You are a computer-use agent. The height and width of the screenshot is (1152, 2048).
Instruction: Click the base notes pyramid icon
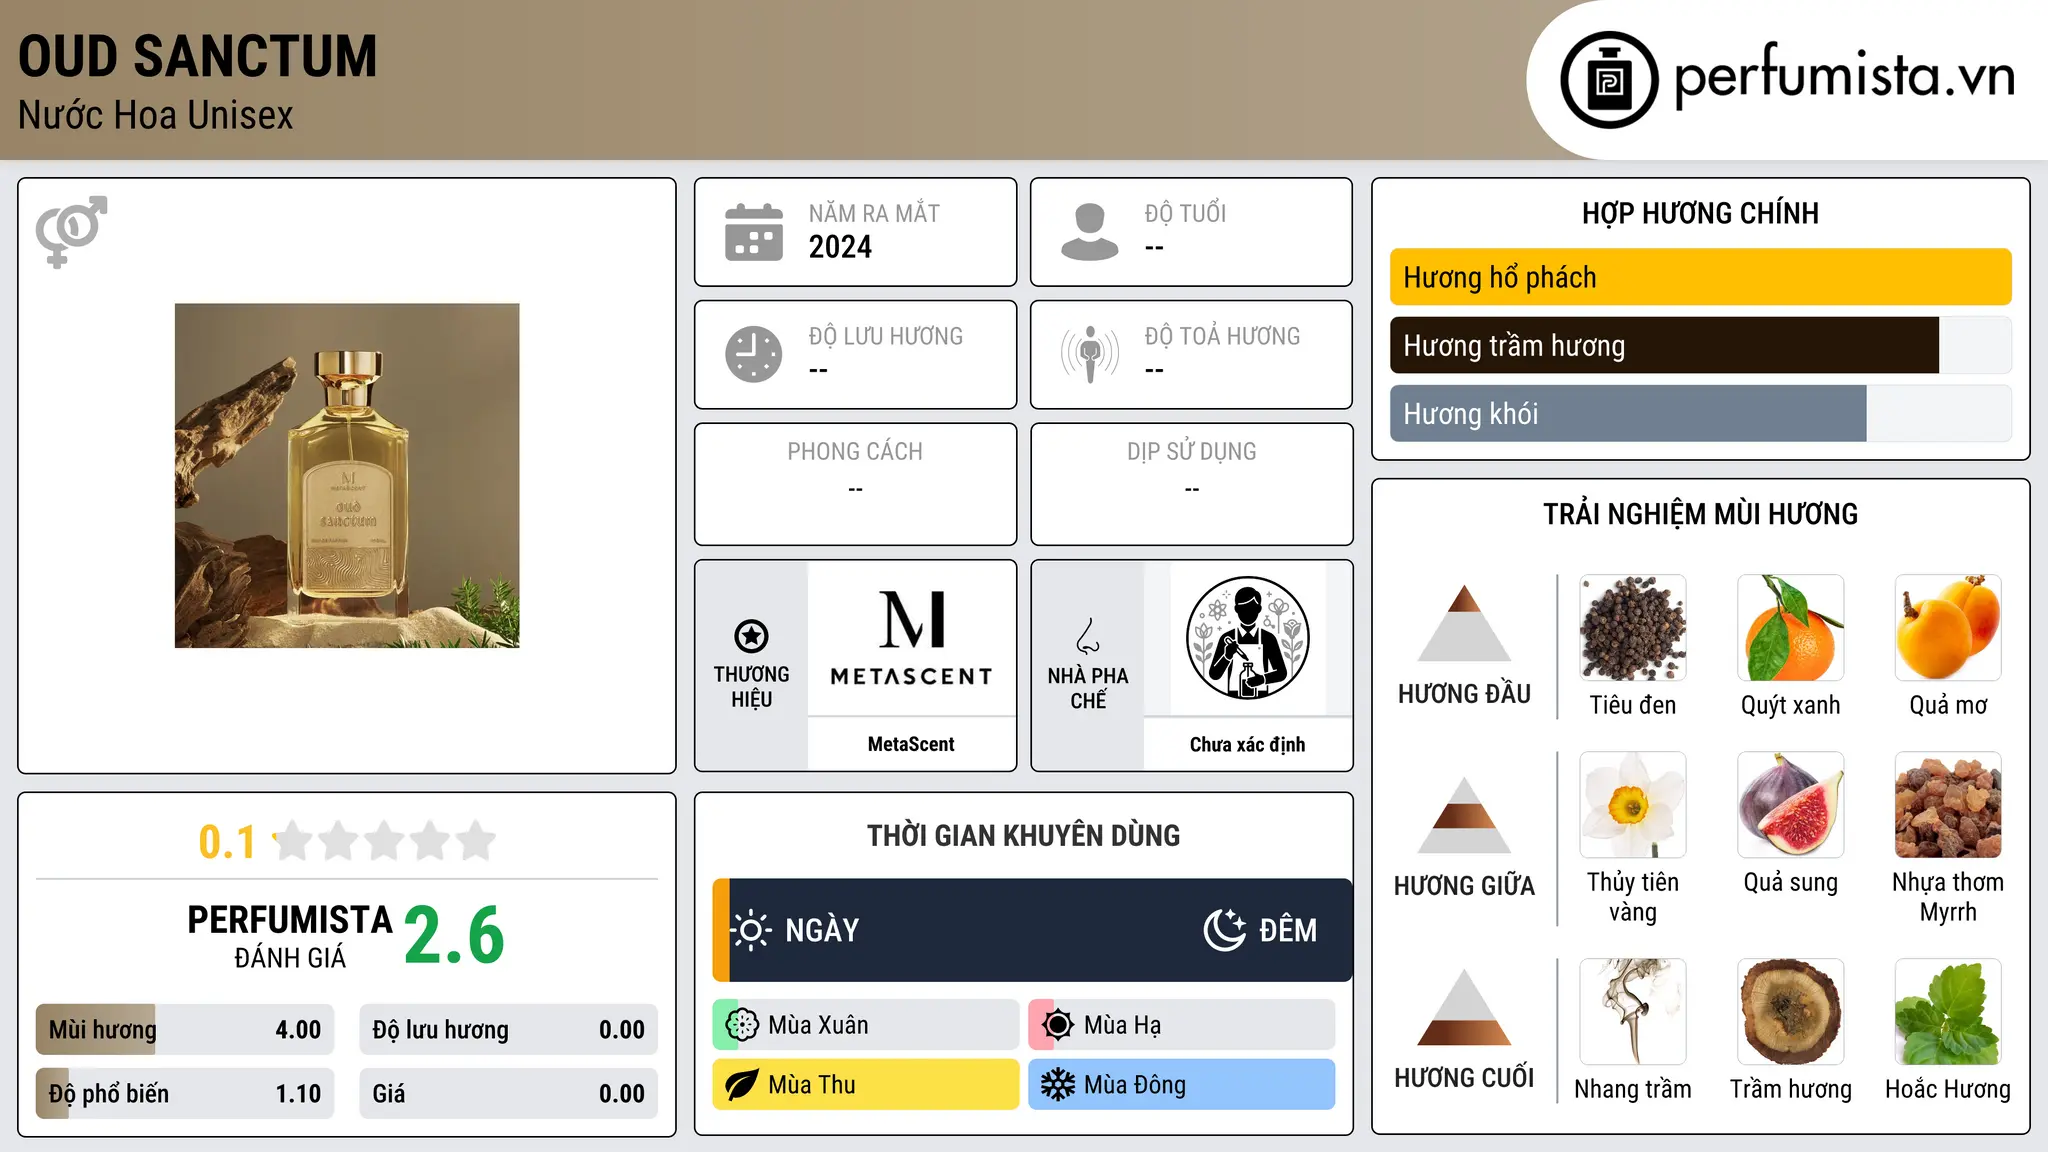(x=1464, y=1006)
